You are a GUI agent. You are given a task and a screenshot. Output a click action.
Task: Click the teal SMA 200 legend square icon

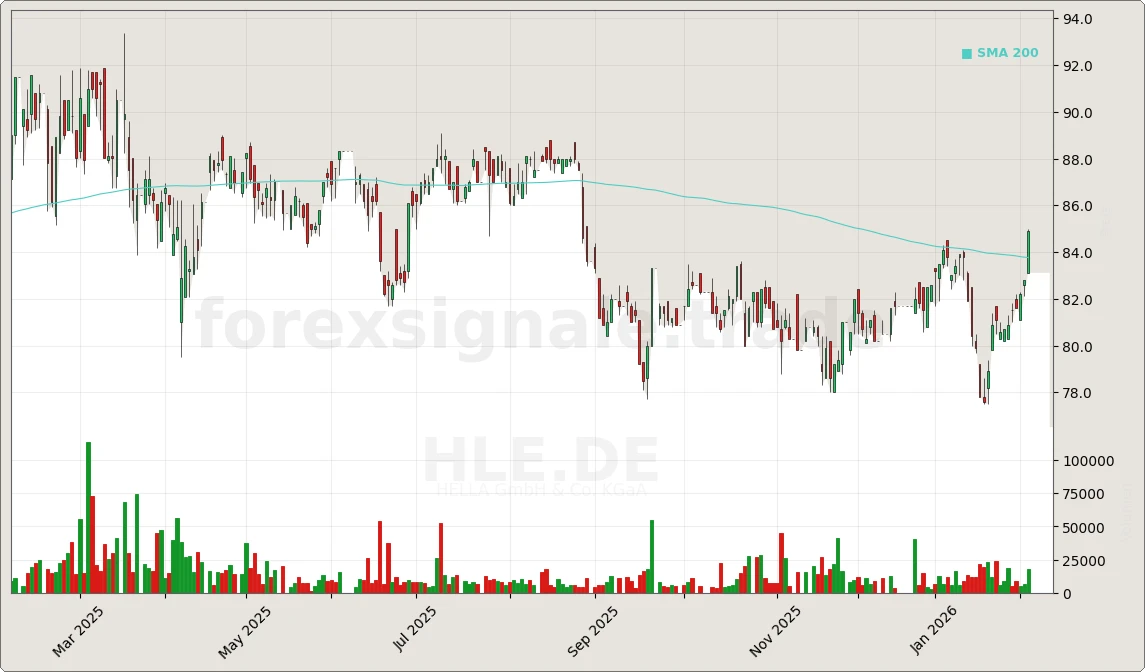(966, 52)
